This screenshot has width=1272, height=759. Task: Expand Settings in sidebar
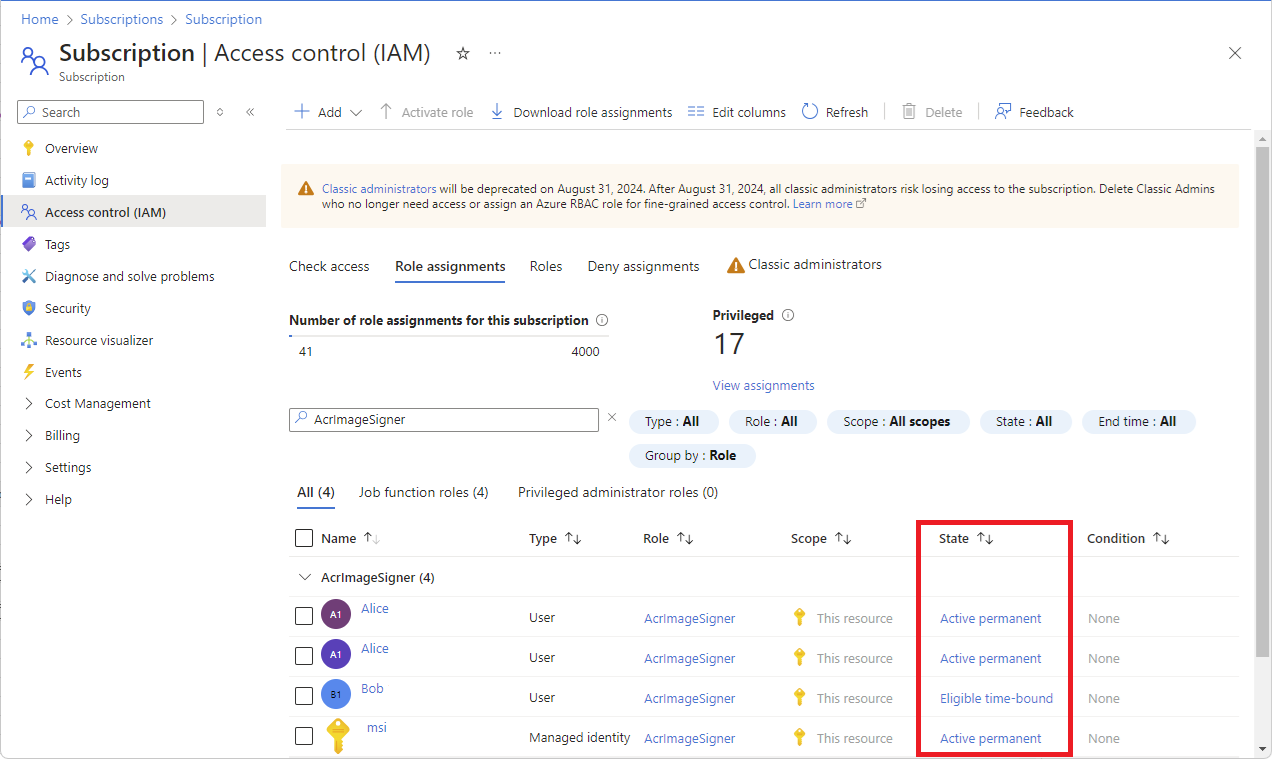tap(29, 467)
